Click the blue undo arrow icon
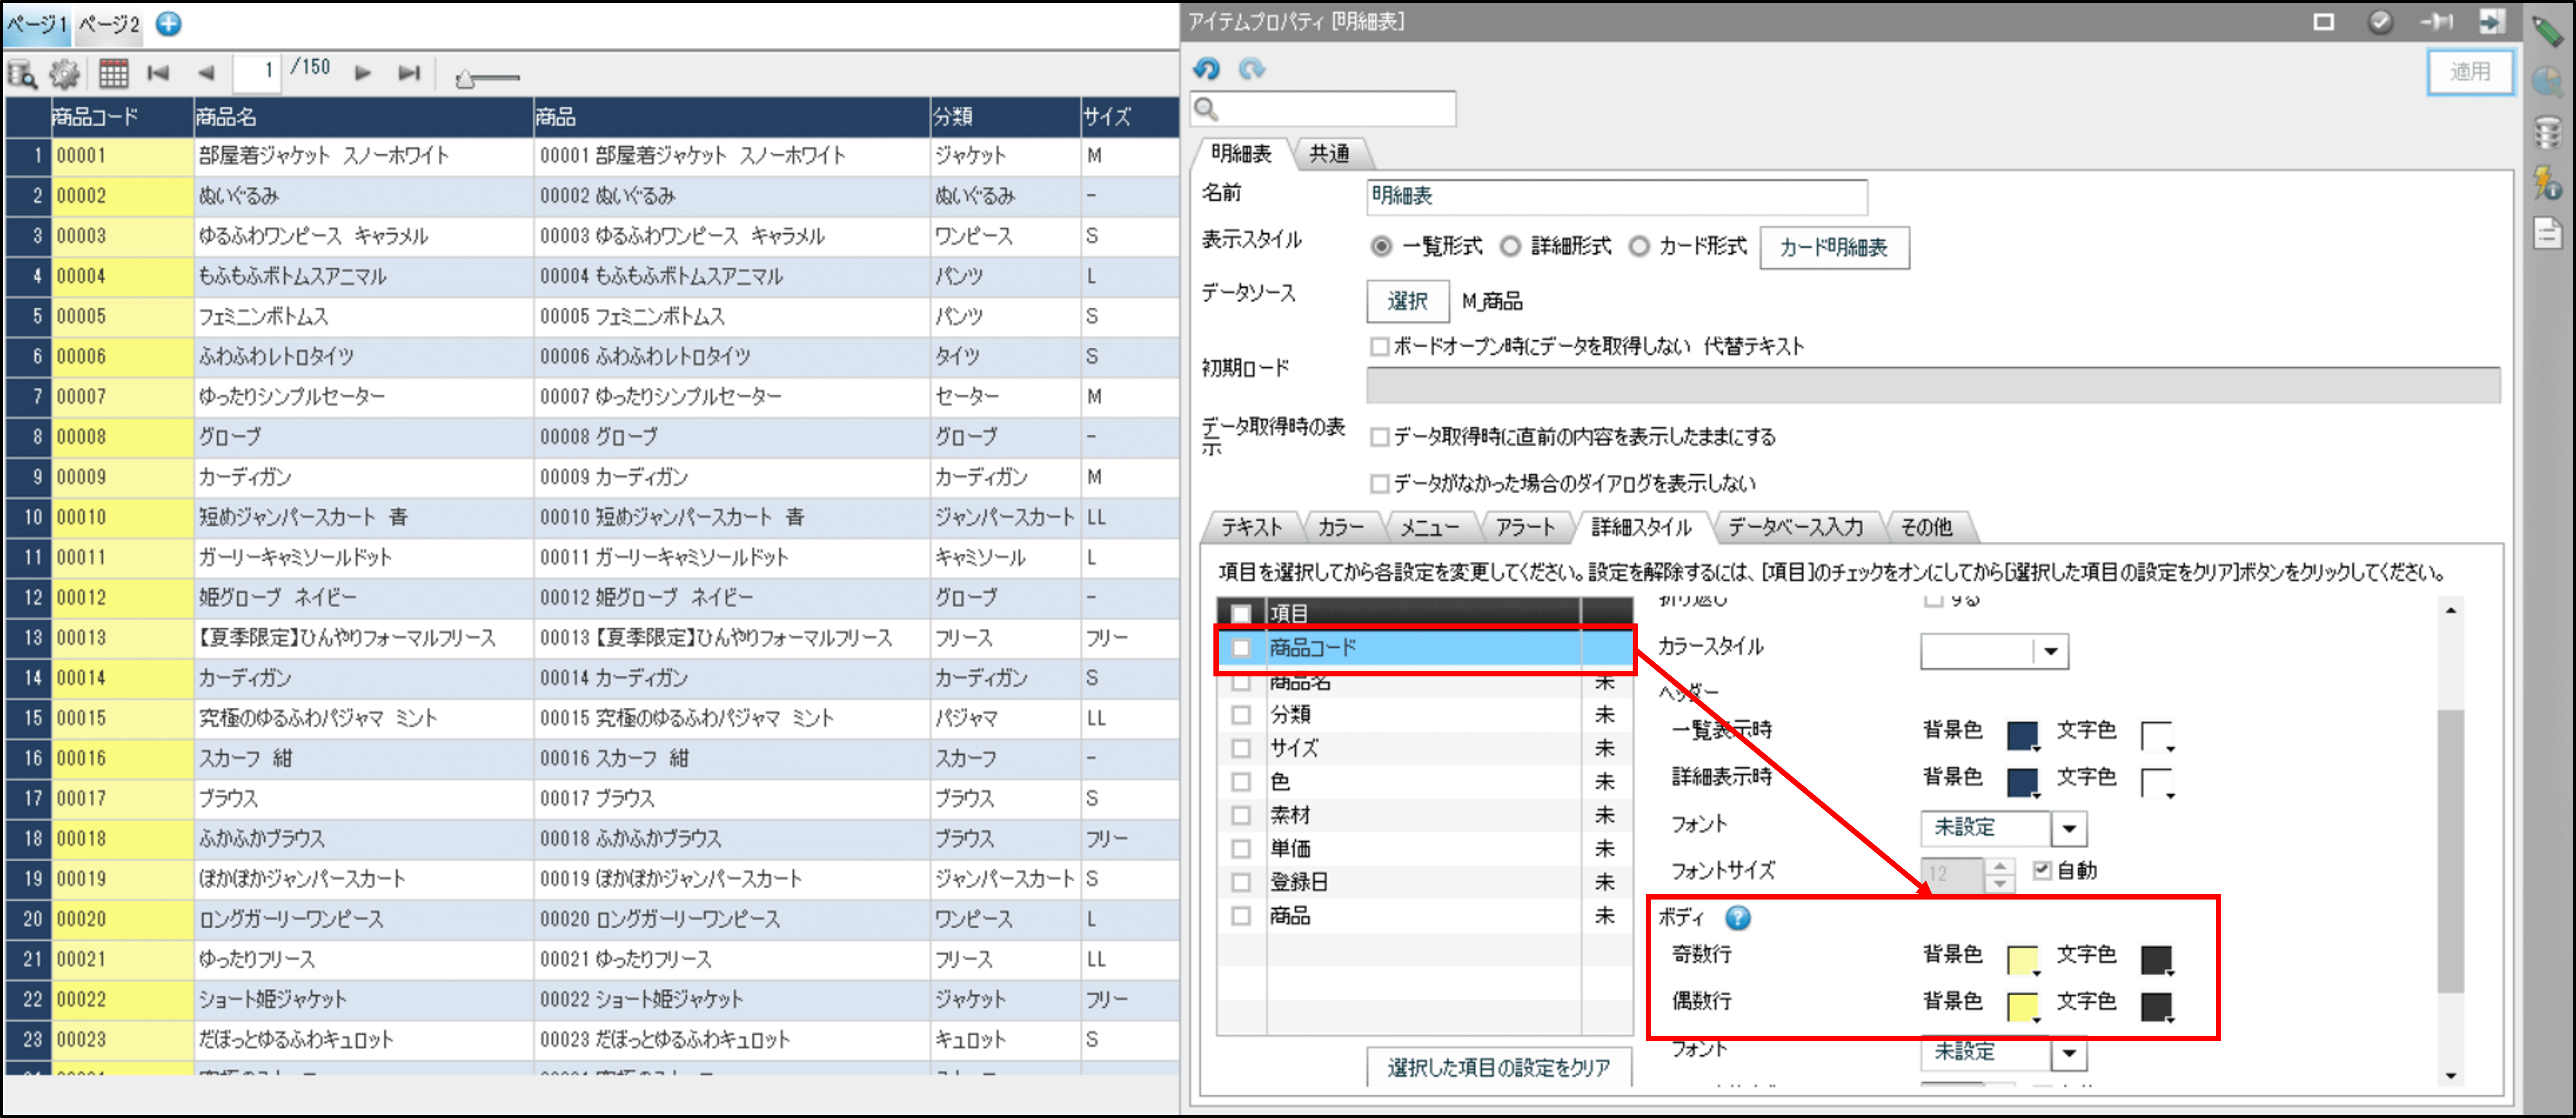Viewport: 2576px width, 1118px height. point(1207,69)
